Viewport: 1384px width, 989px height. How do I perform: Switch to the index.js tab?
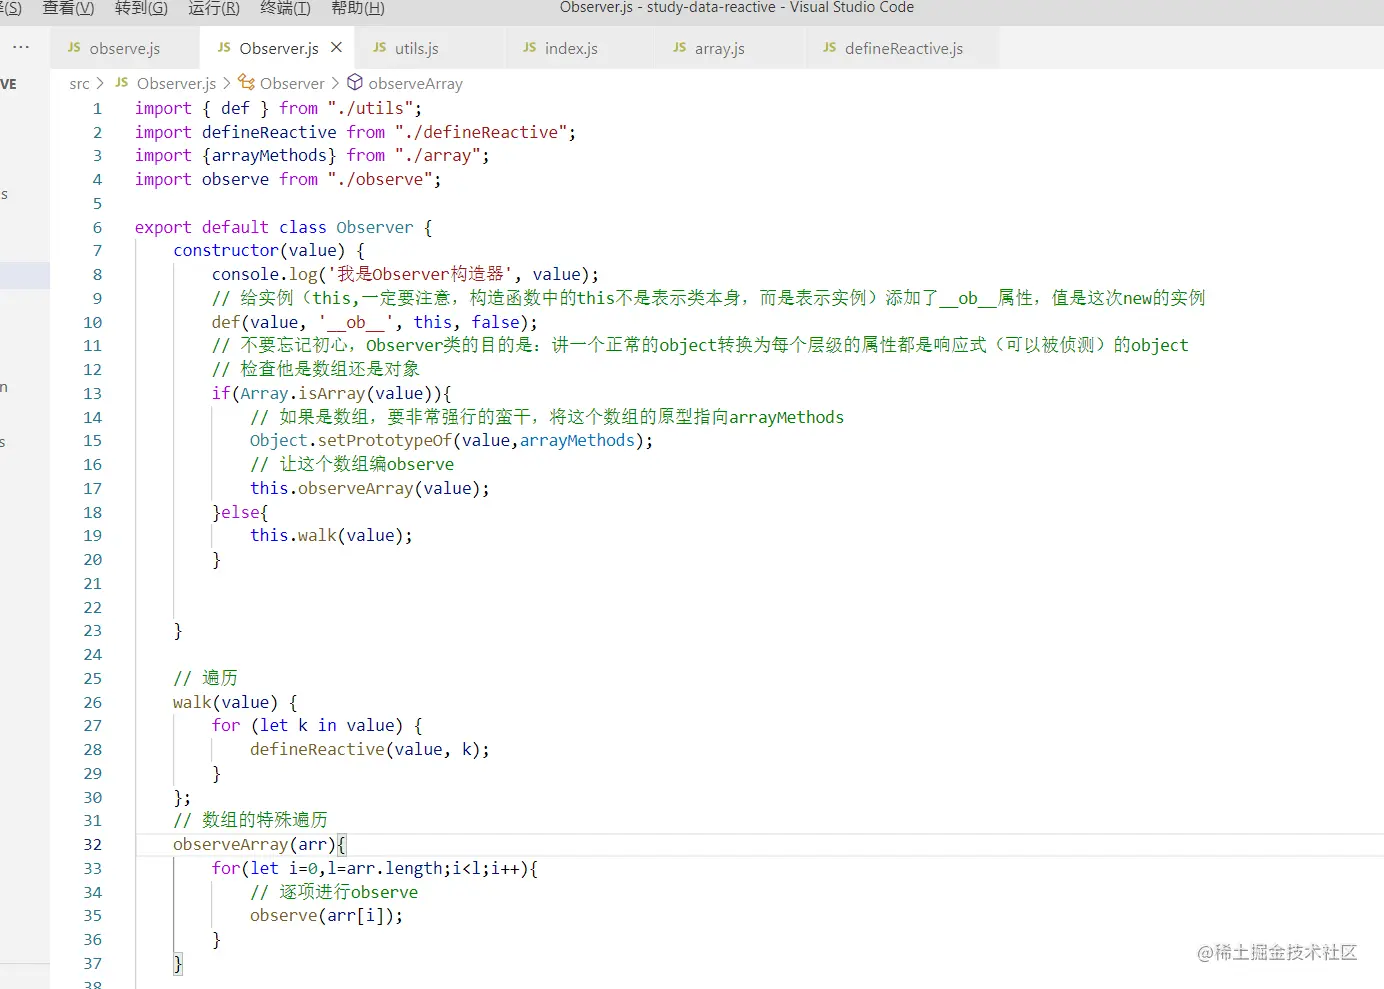573,47
